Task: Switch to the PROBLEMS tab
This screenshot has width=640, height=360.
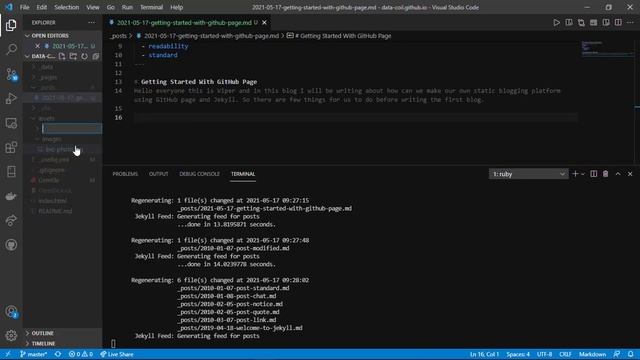Action: 125,174
